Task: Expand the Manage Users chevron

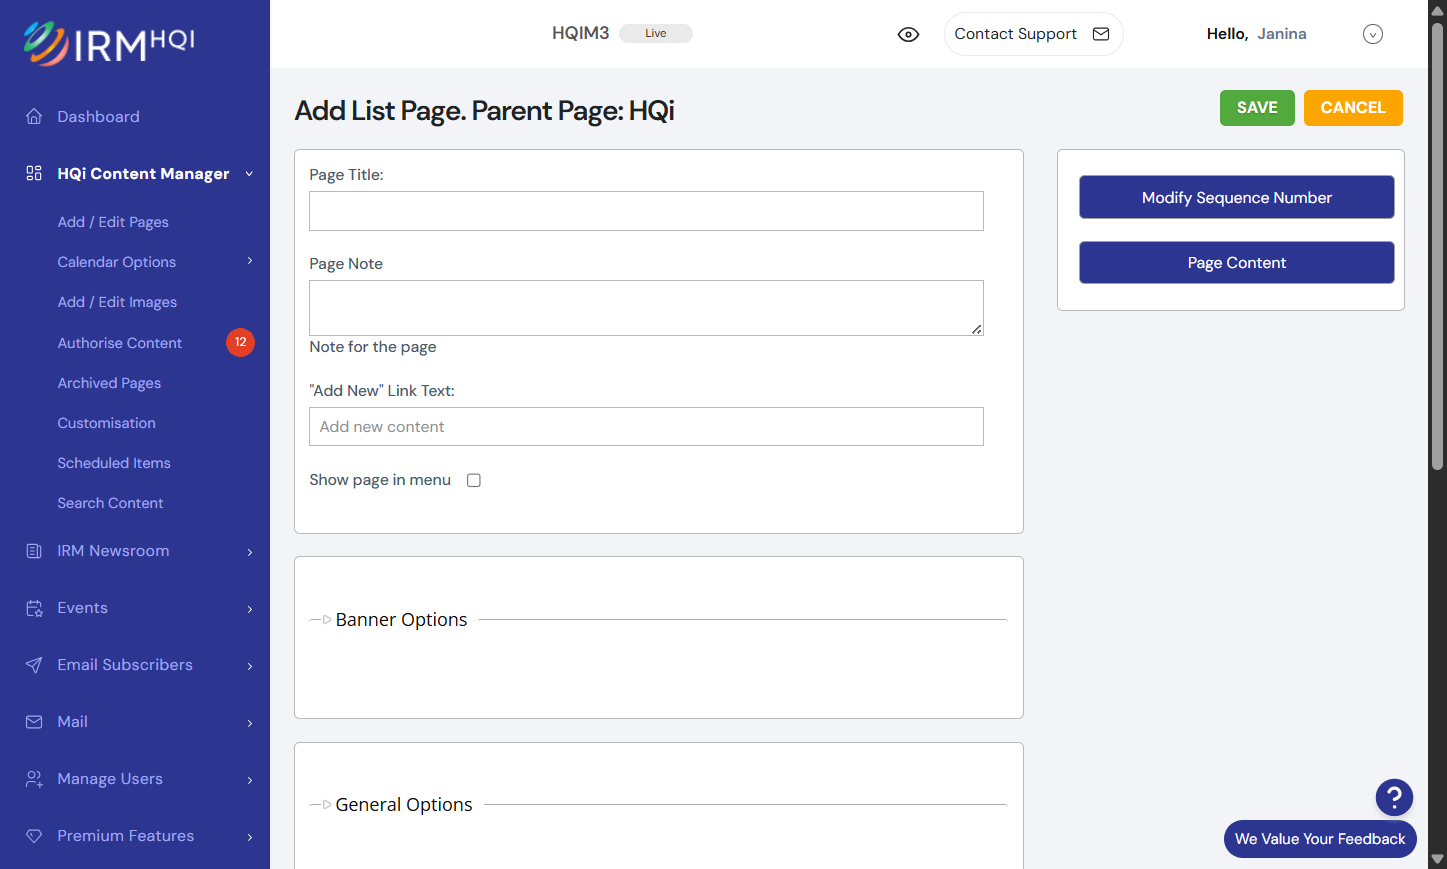Action: [250, 780]
